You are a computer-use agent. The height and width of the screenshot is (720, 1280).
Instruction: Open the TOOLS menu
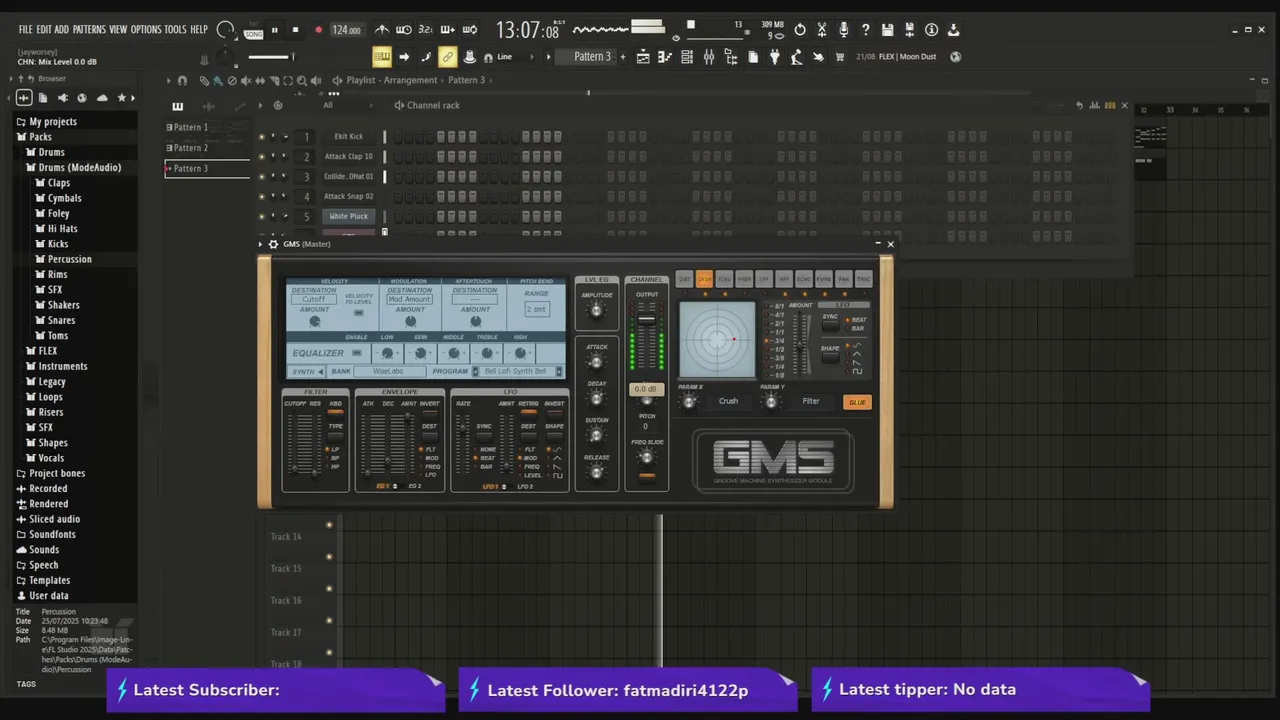[175, 30]
